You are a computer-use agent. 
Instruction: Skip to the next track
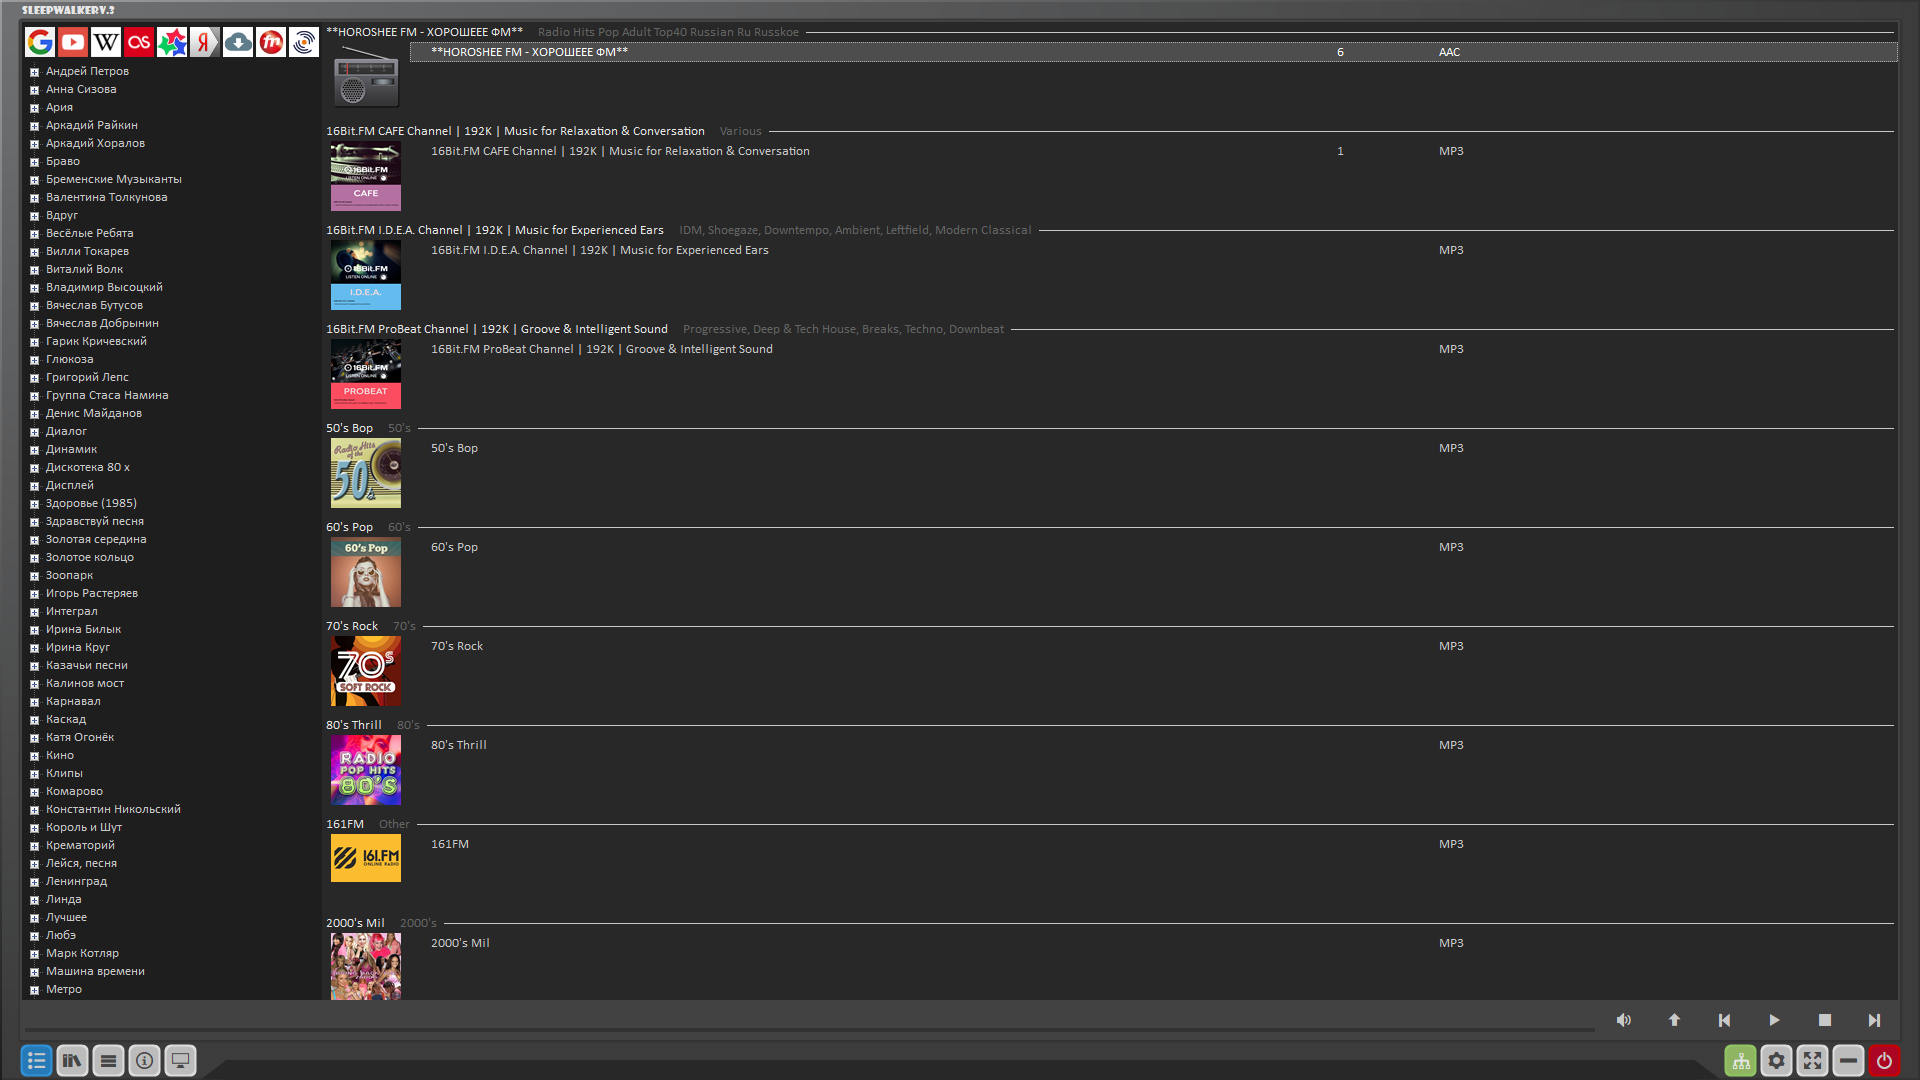[x=1874, y=1020]
